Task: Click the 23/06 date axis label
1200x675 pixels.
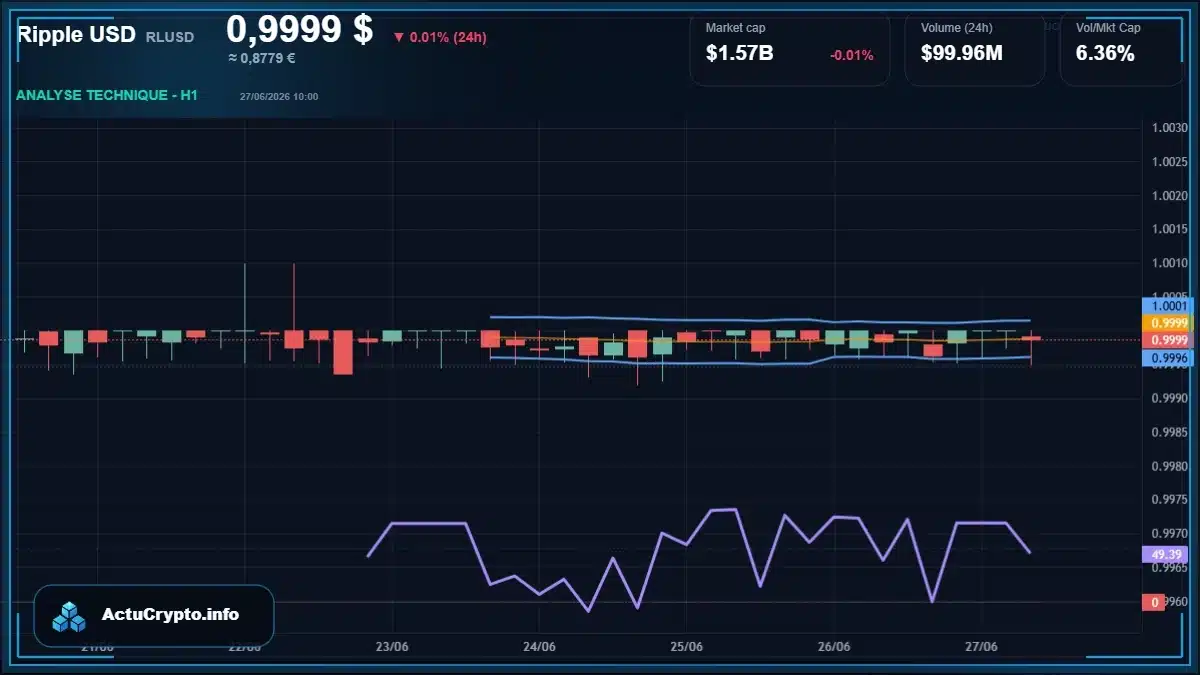Action: coord(392,646)
